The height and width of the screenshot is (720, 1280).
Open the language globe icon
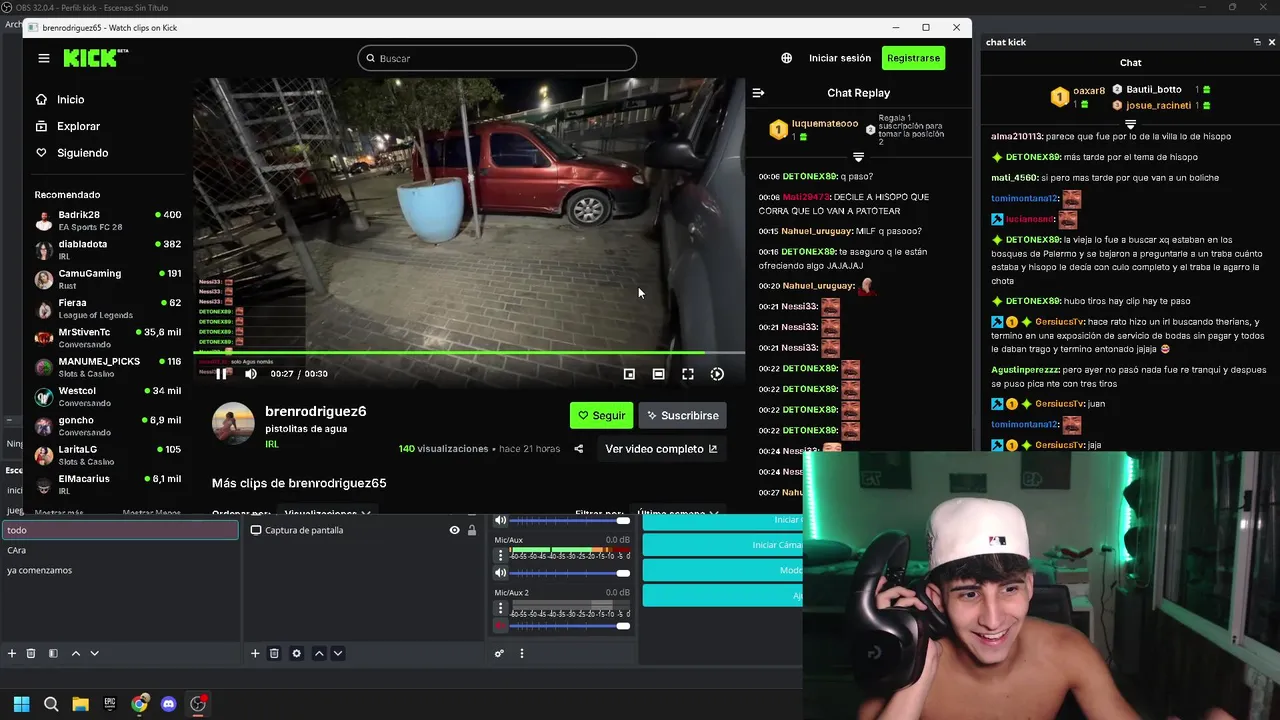pos(787,58)
